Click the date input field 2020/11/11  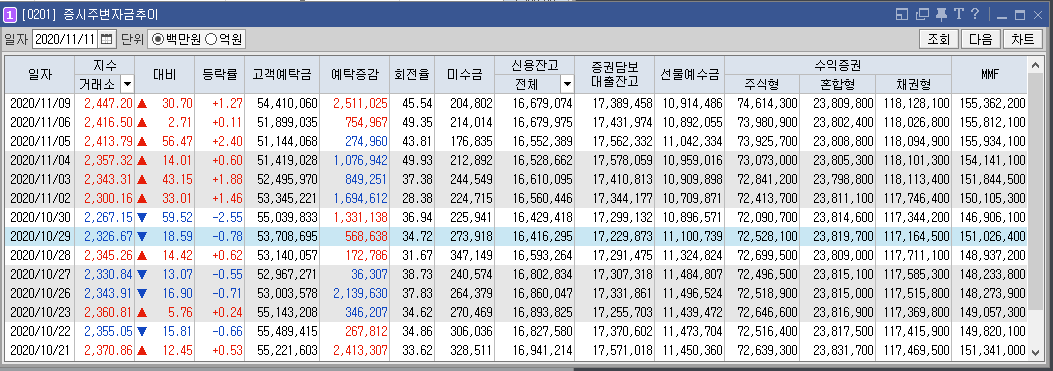pos(66,39)
